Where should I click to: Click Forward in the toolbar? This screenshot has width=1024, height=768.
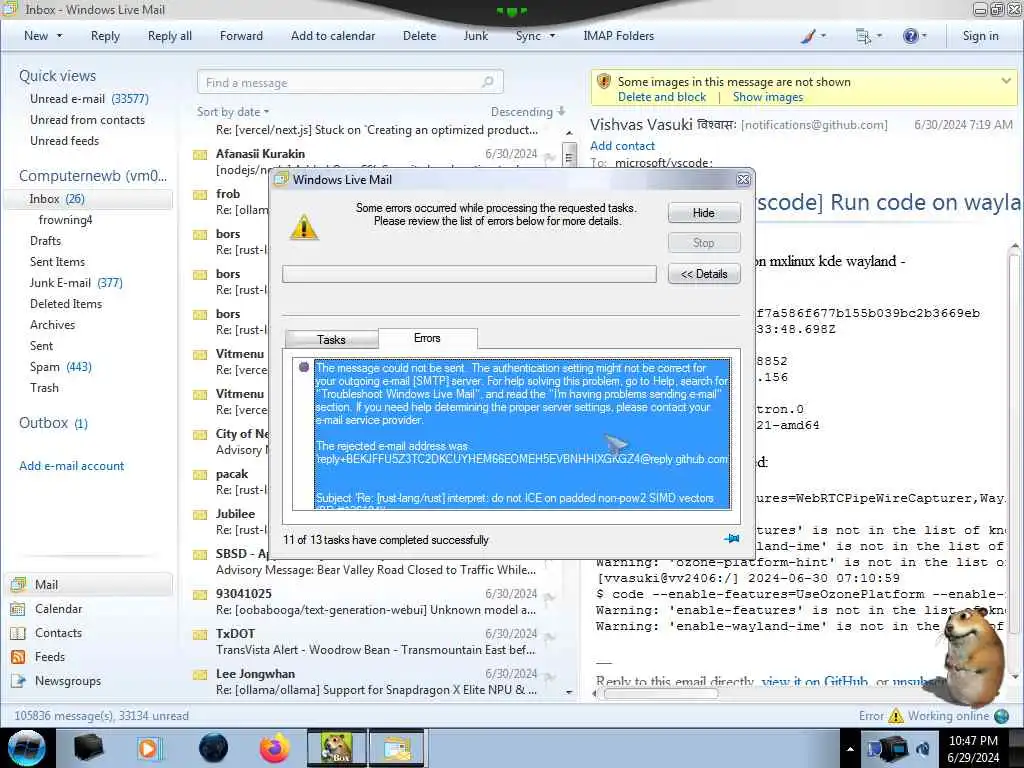[241, 36]
